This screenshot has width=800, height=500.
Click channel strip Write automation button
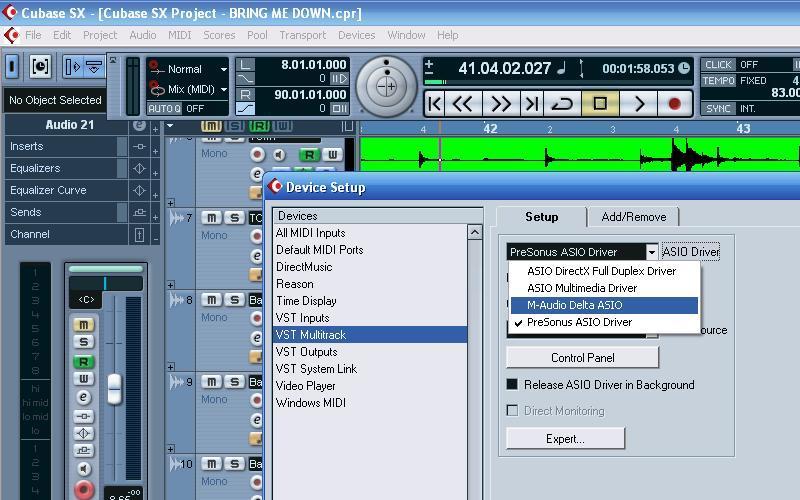84,379
